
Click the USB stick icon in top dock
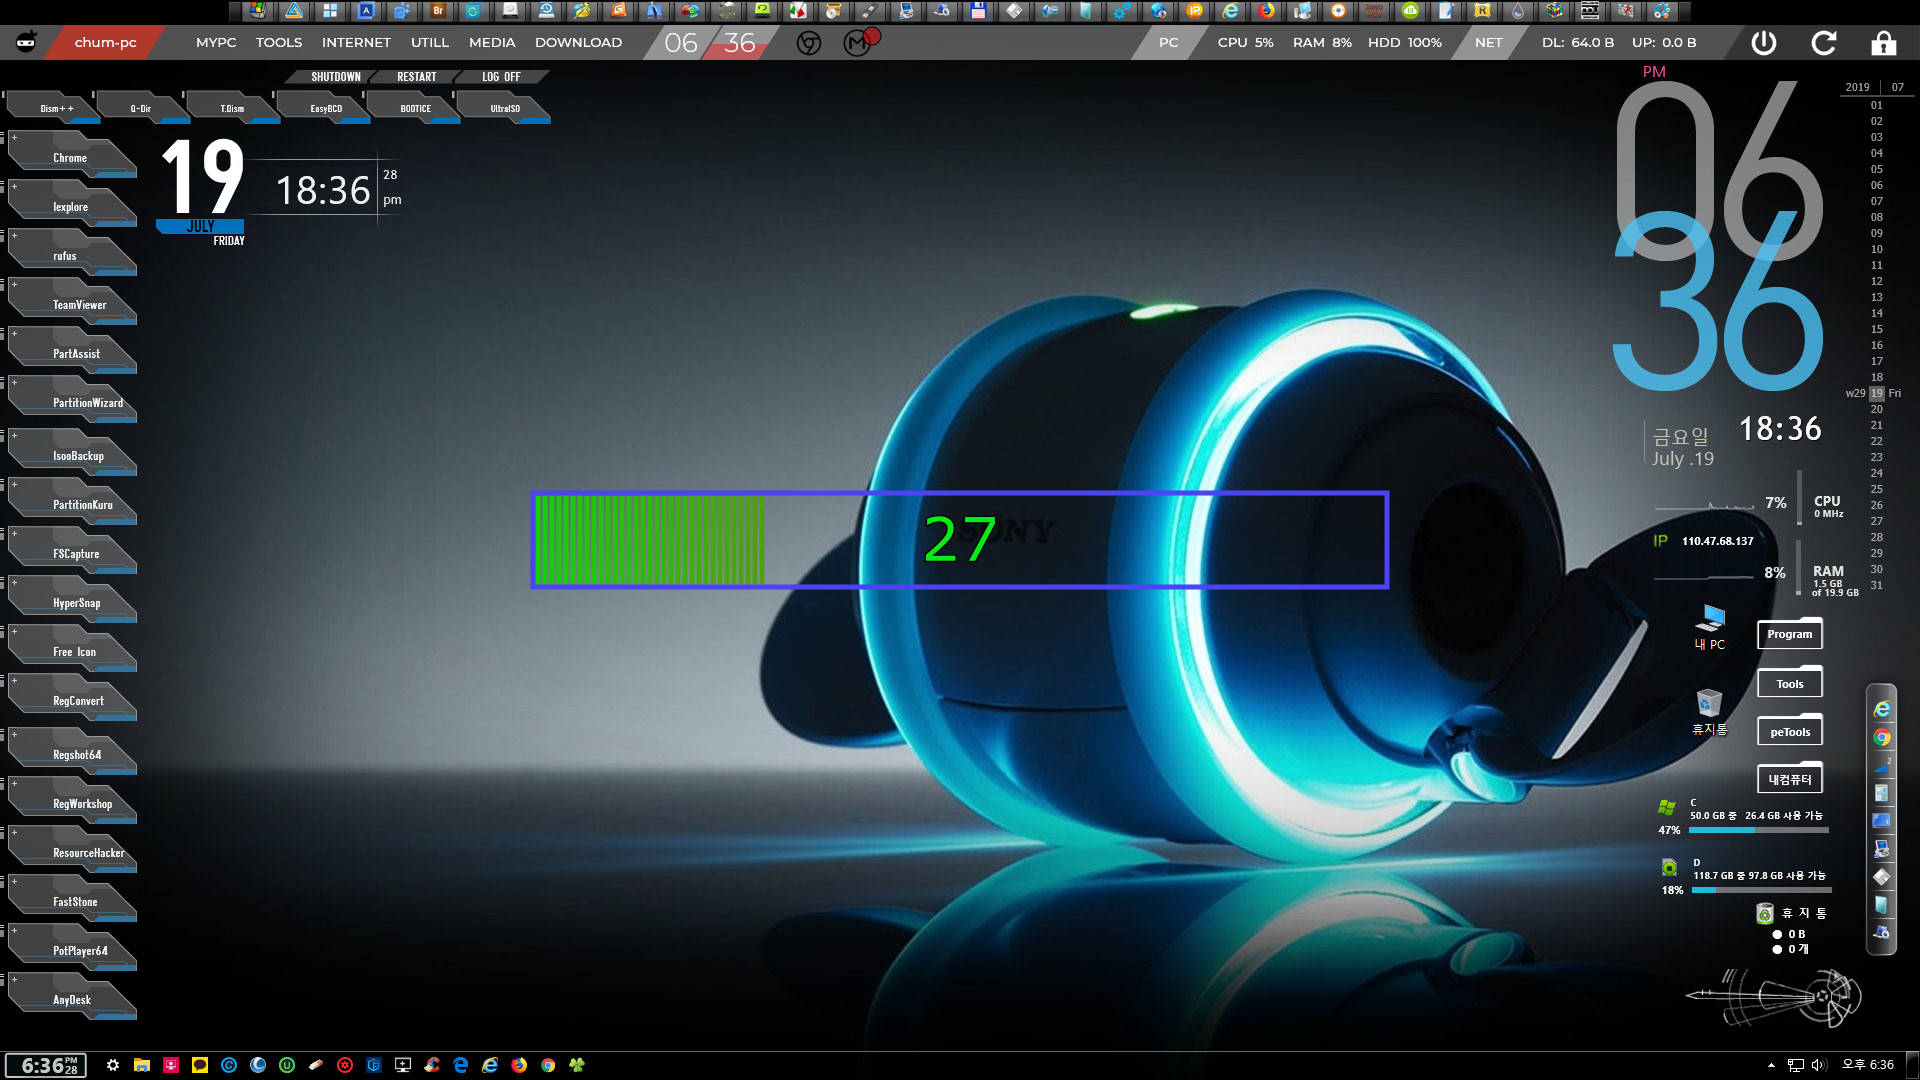pos(870,11)
